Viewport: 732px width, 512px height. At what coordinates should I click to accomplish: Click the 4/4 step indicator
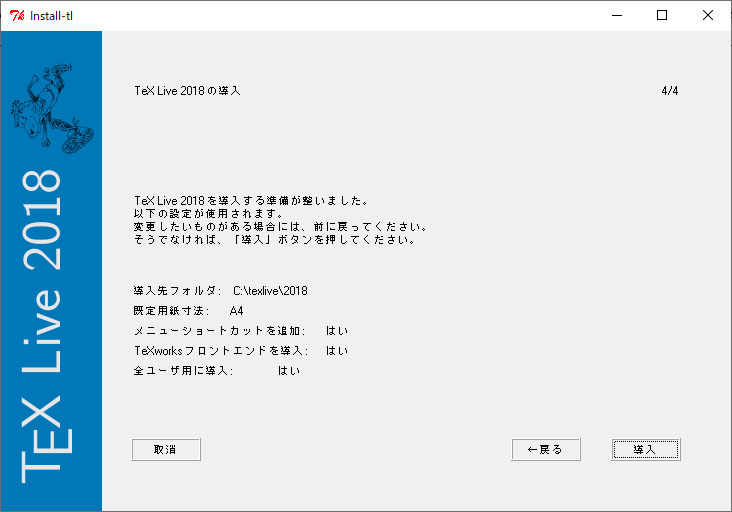click(x=669, y=91)
